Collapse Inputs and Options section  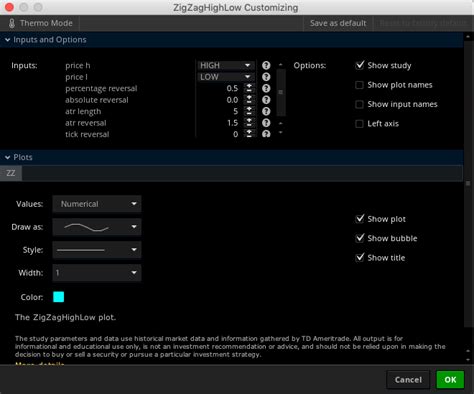(x=8, y=40)
